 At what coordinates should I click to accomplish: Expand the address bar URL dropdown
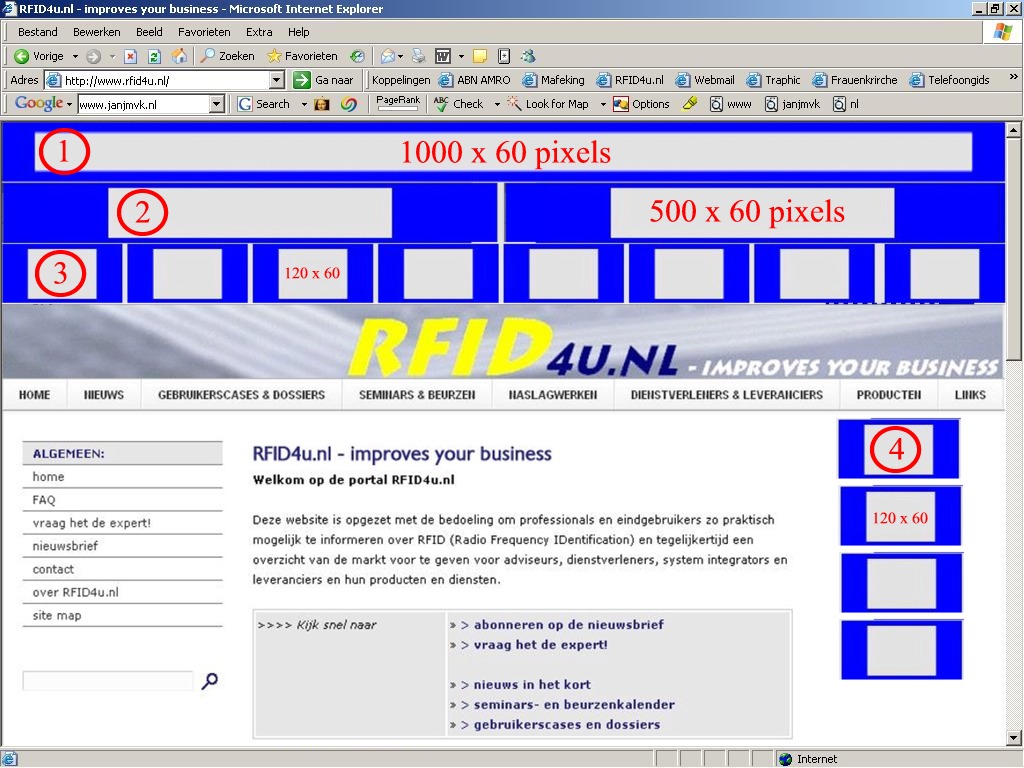tap(277, 80)
